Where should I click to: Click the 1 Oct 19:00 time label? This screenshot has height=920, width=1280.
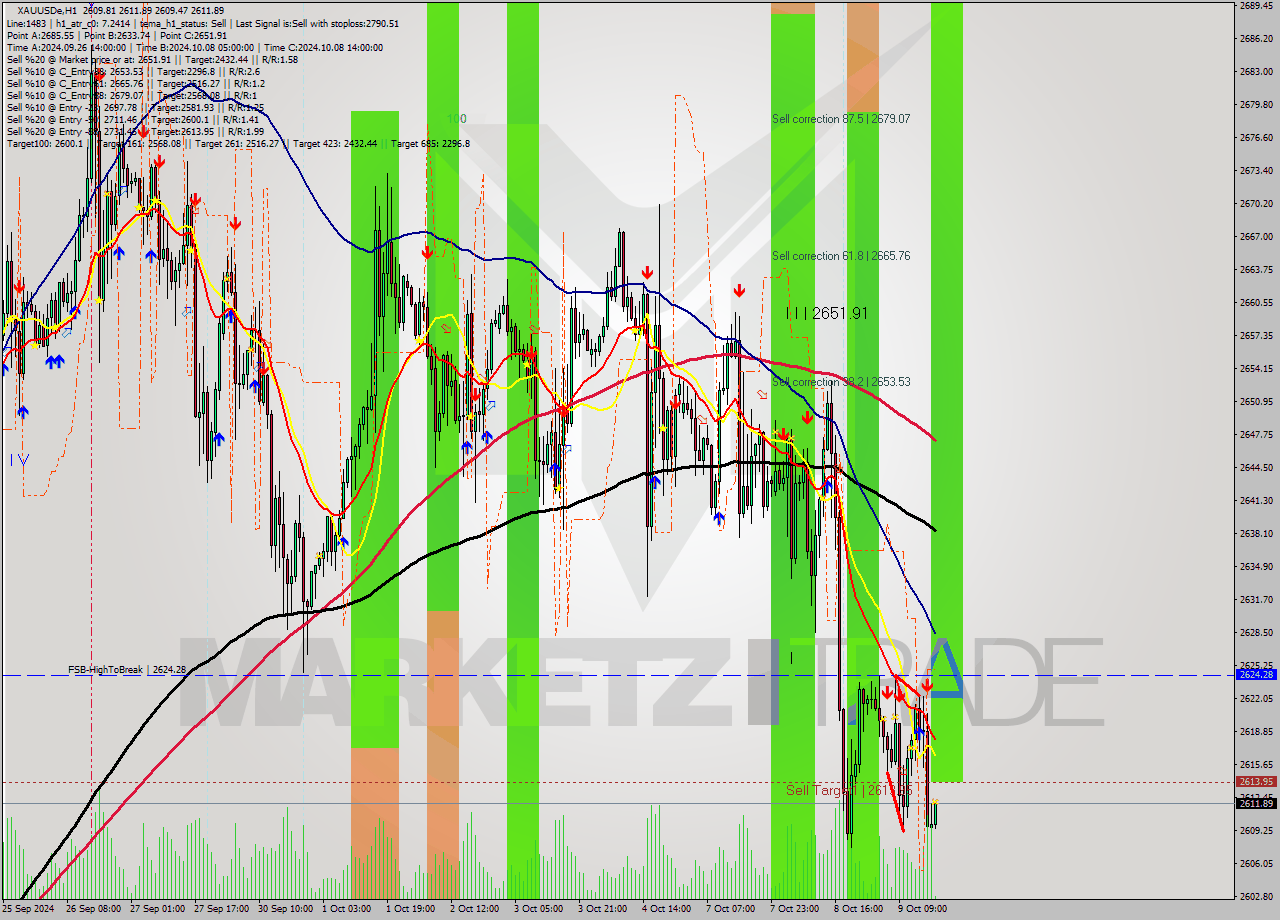413,909
